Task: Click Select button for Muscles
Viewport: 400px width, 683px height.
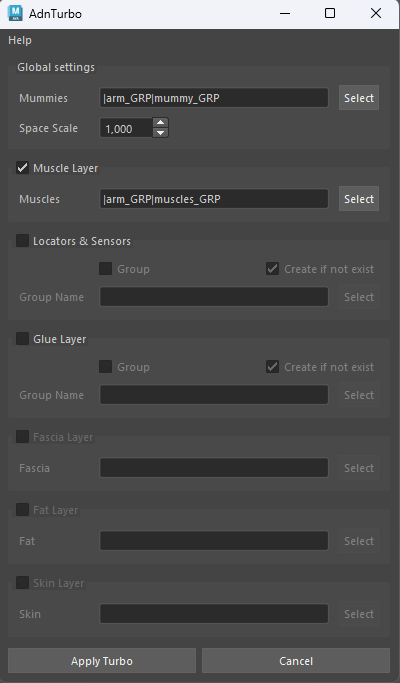Action: tap(359, 199)
